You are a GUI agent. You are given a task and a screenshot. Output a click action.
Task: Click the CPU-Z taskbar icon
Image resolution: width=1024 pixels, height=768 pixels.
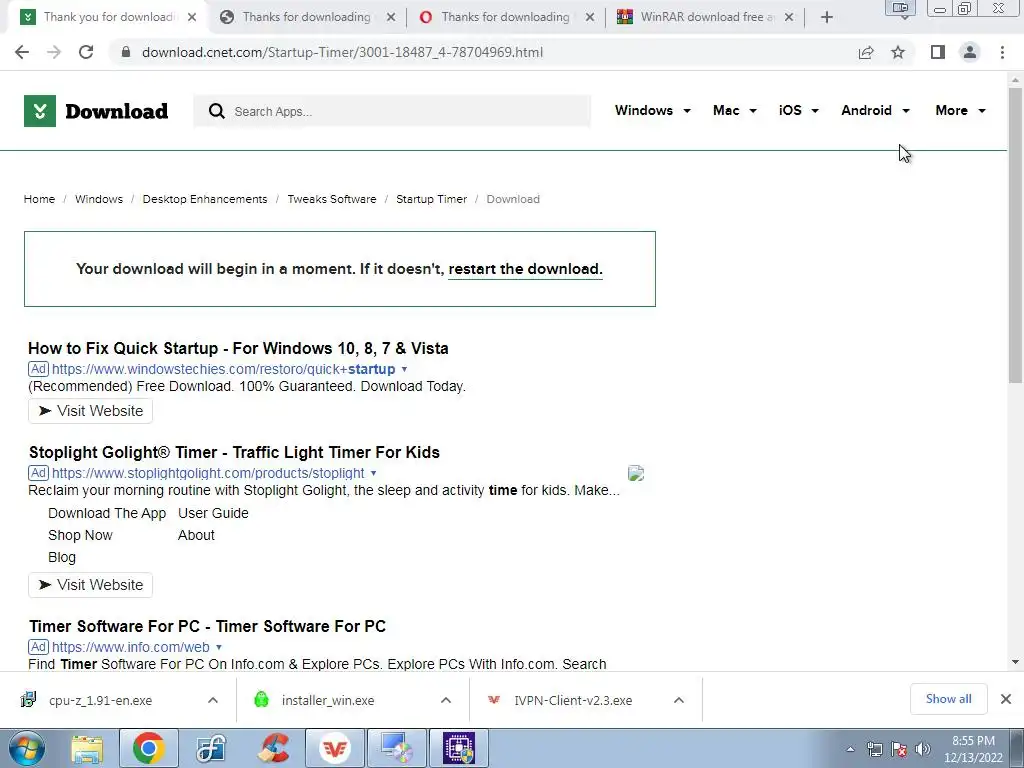(x=459, y=748)
